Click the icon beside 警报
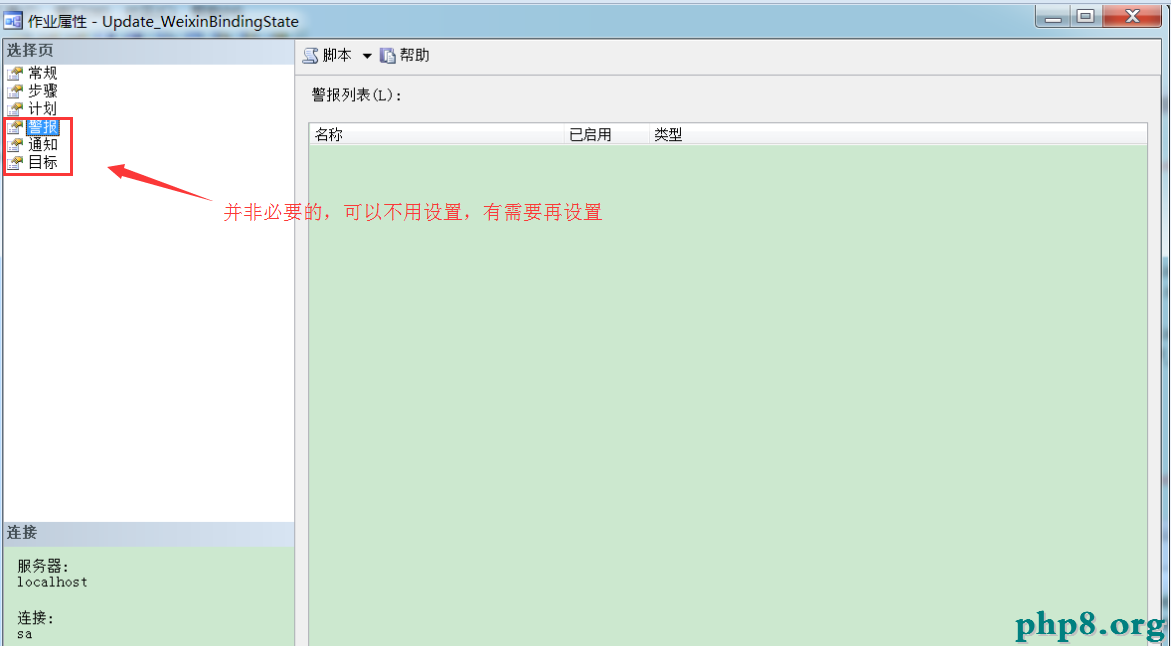Image resolution: width=1171 pixels, height=646 pixels. tap(15, 127)
